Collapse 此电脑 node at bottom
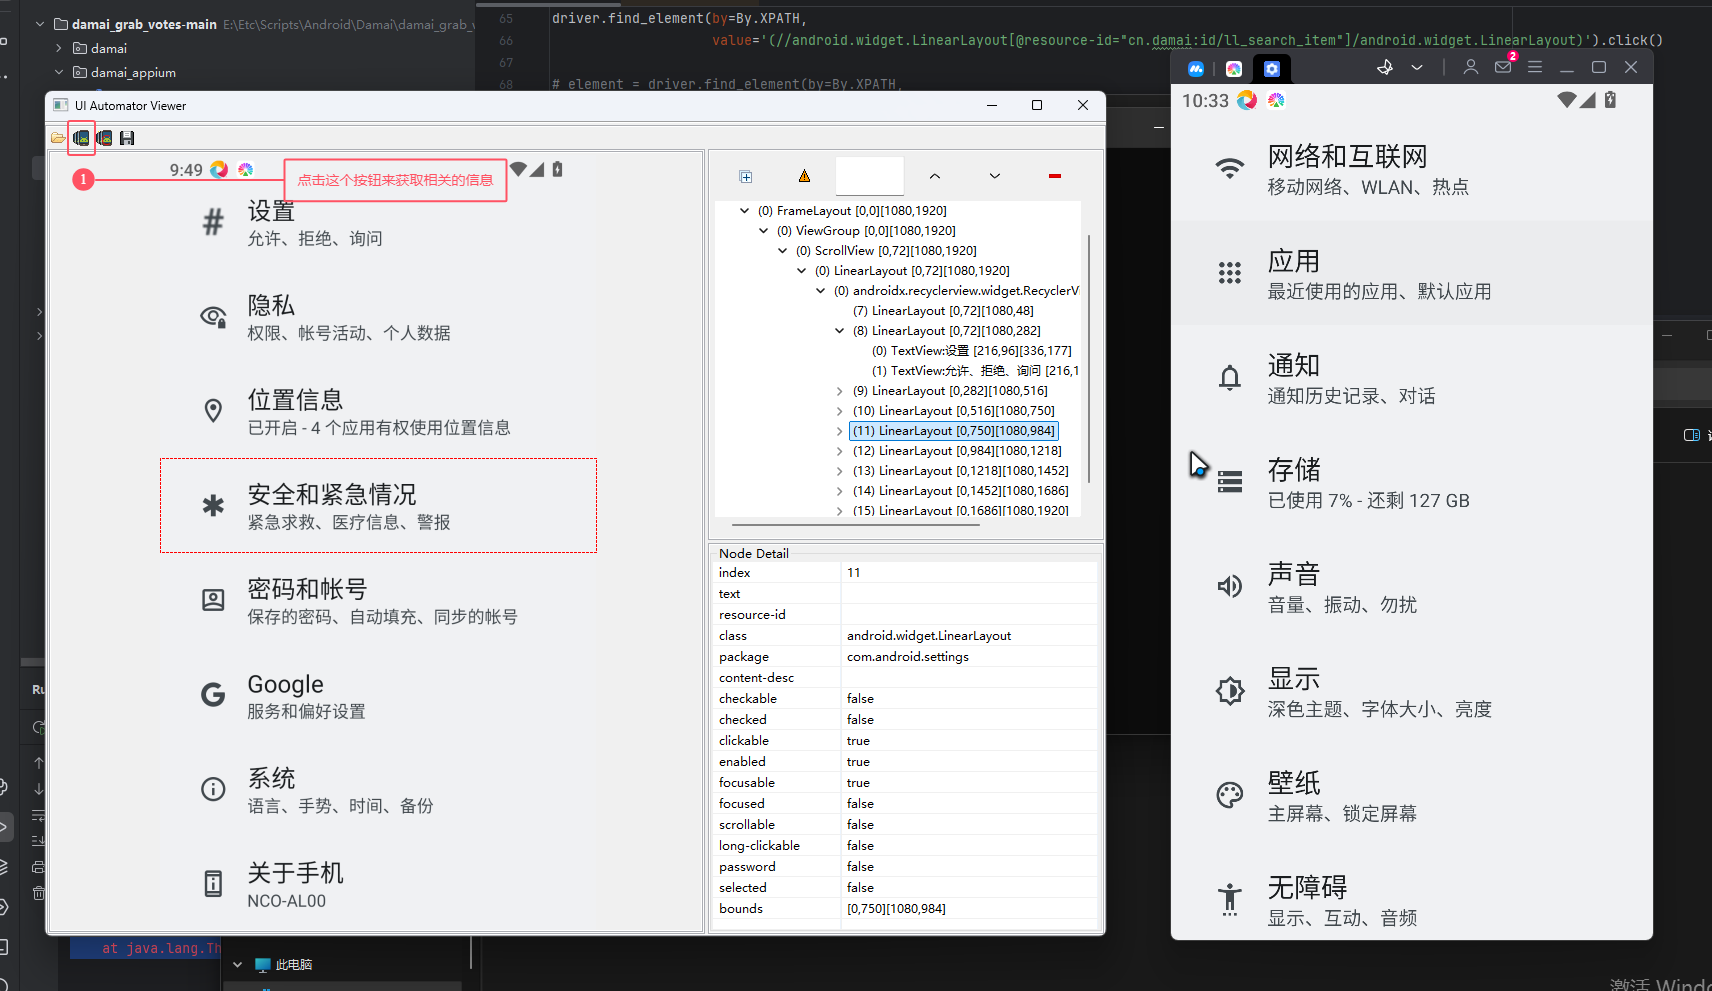Image resolution: width=1712 pixels, height=991 pixels. 237,965
